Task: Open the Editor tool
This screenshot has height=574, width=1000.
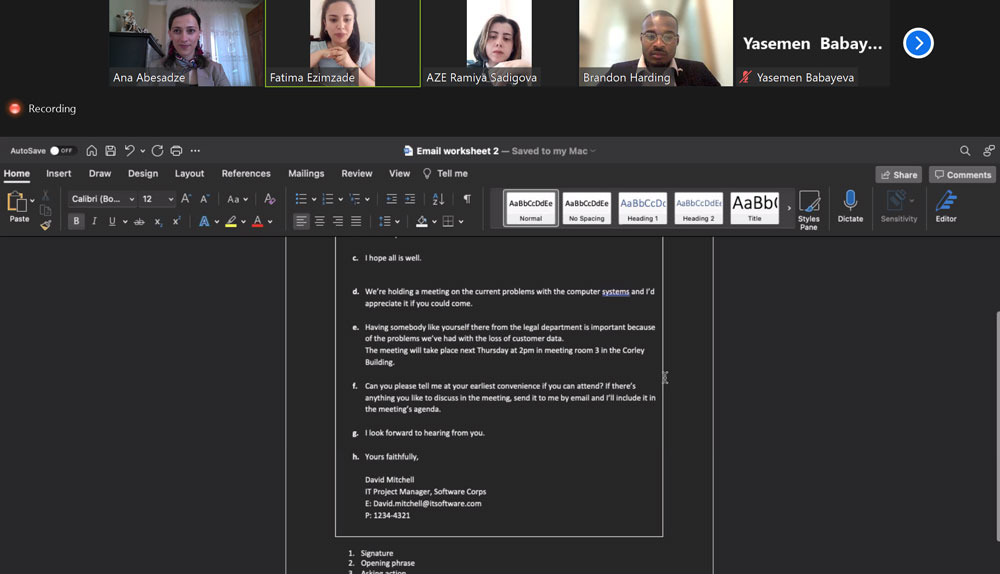Action: 945,206
